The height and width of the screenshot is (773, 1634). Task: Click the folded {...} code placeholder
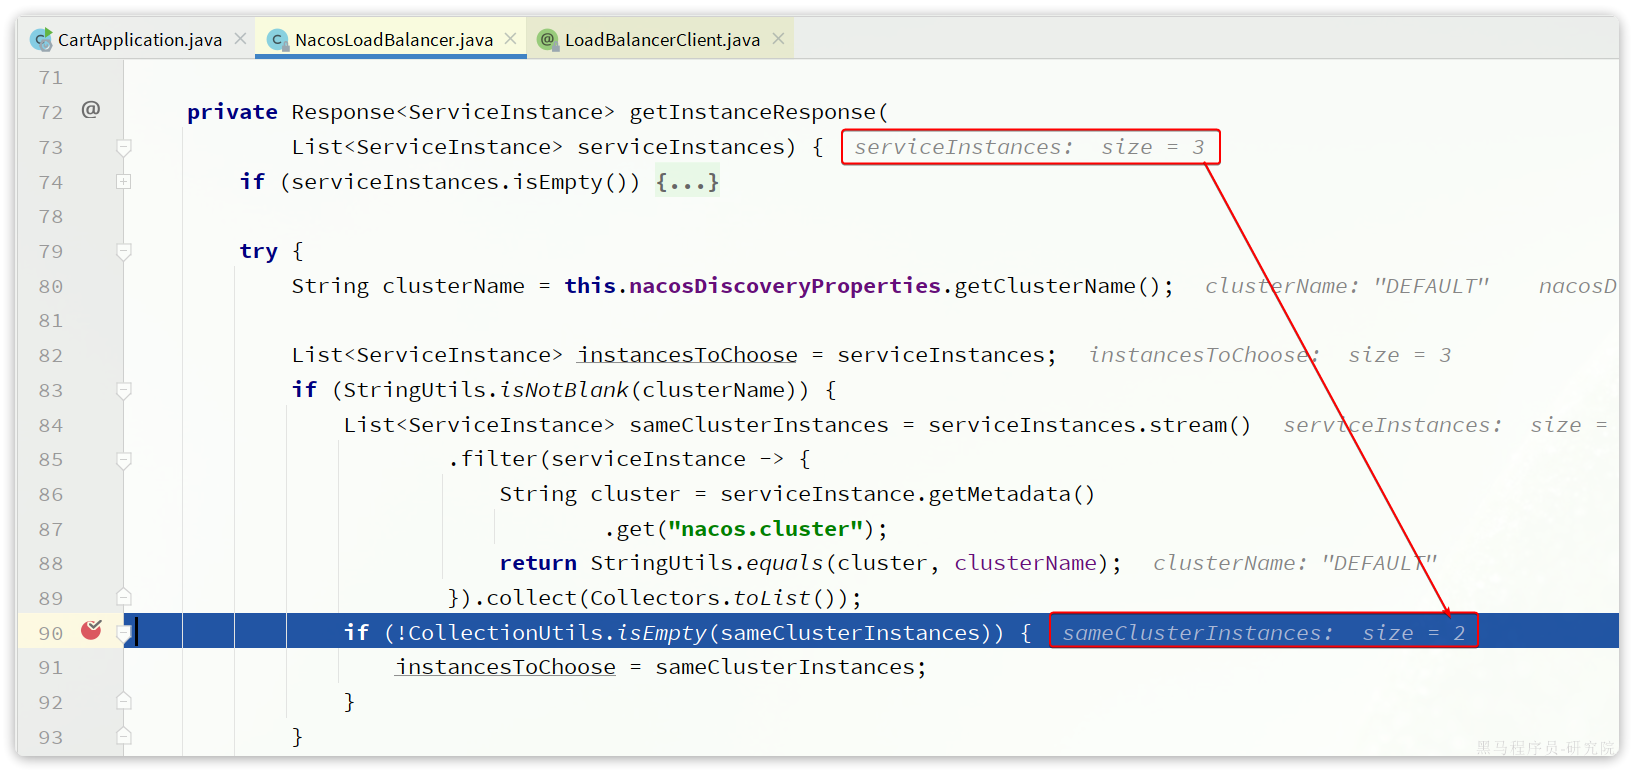coord(687,182)
